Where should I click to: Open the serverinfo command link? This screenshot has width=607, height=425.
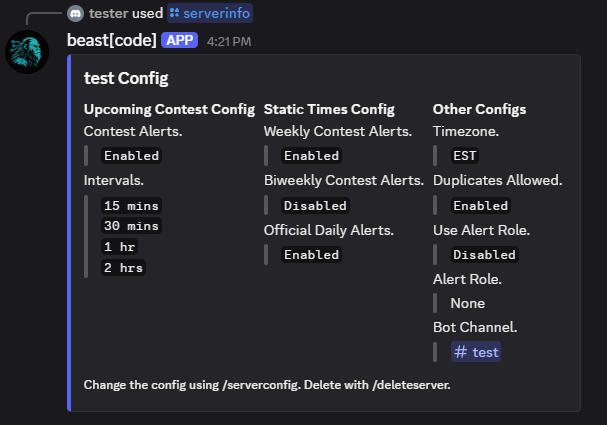point(210,13)
